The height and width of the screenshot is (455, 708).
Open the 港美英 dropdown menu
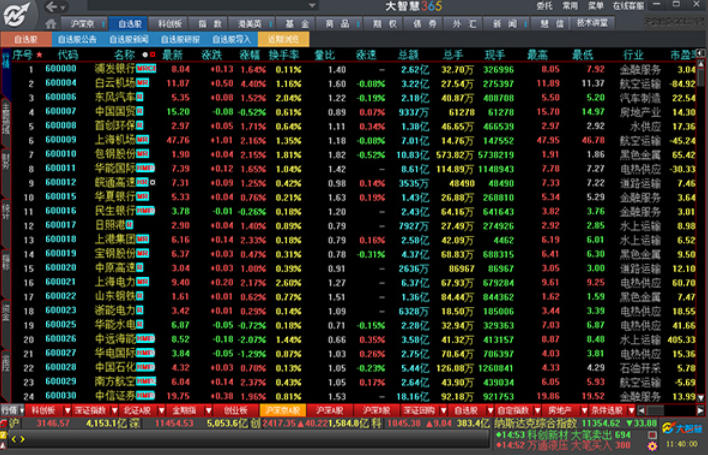point(247,22)
